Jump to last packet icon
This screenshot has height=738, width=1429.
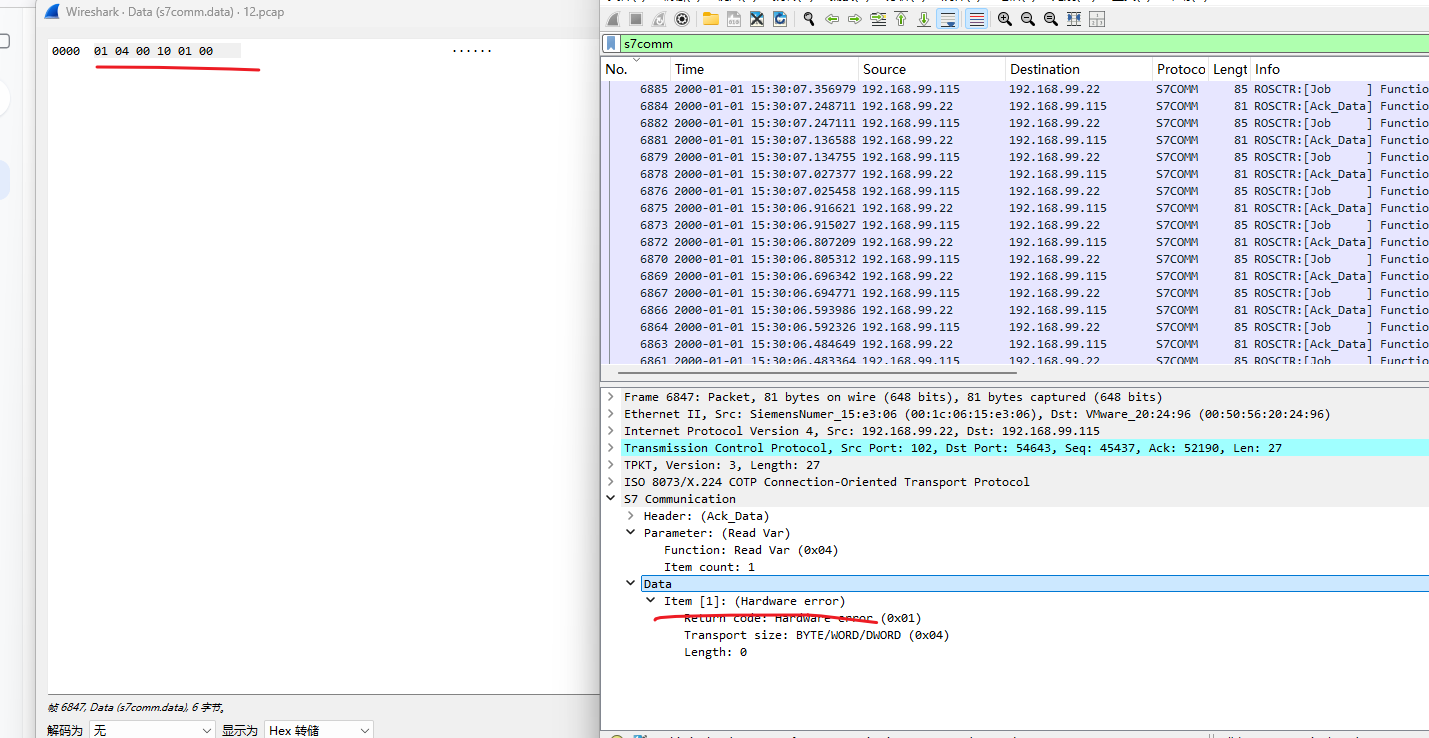[924, 19]
